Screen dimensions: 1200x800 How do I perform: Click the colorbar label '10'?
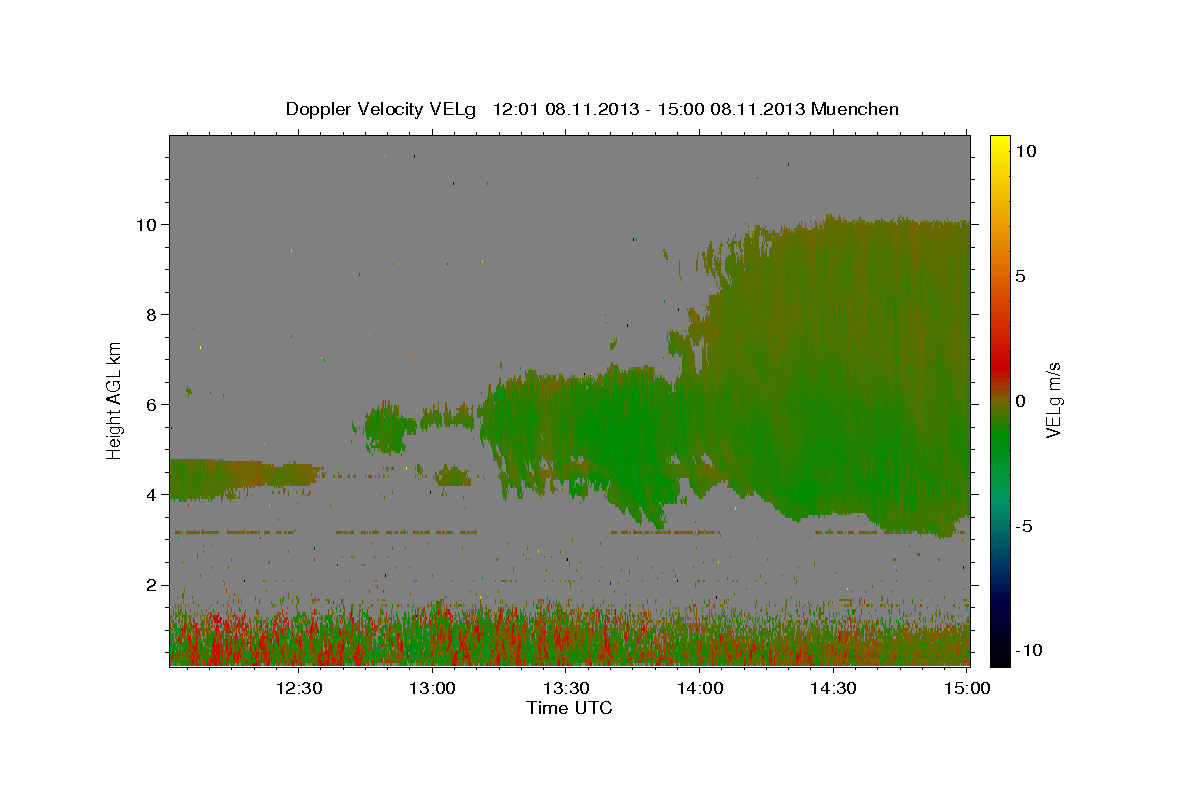click(x=1025, y=150)
